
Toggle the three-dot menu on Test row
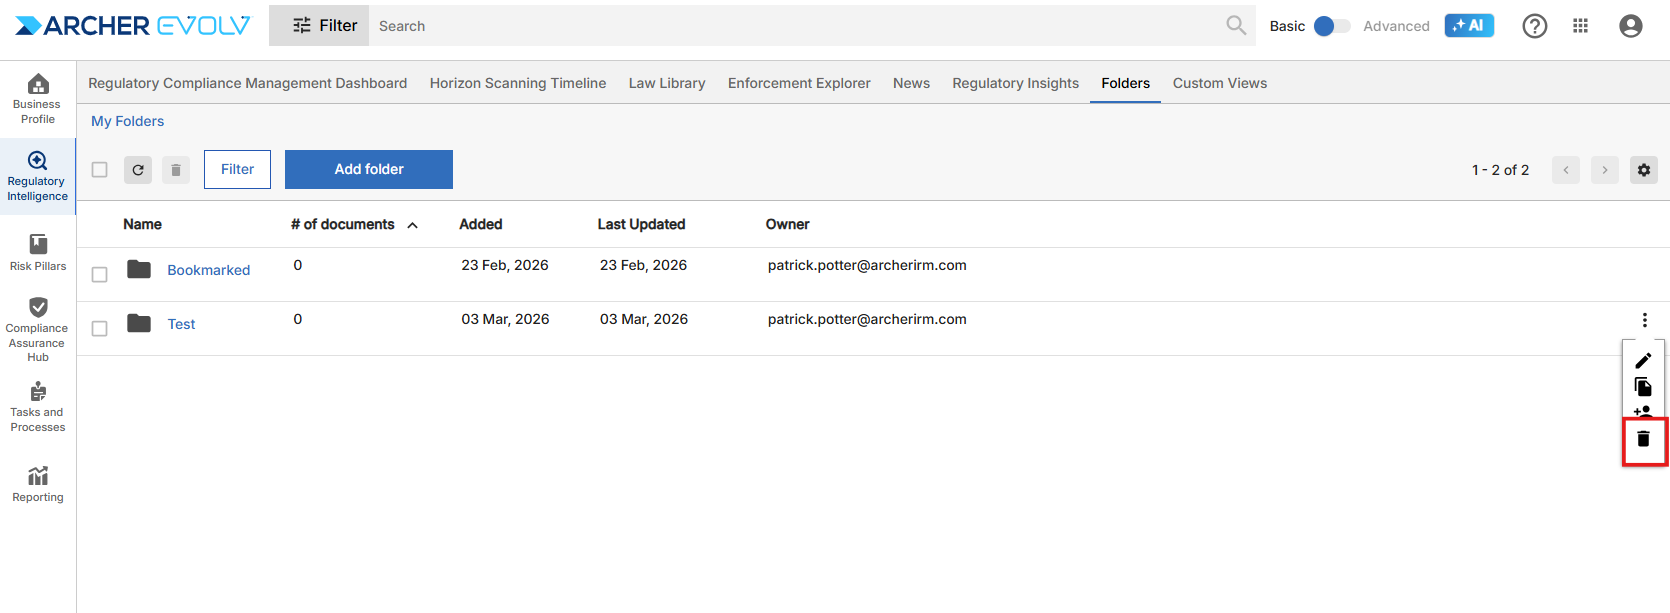pos(1644,320)
